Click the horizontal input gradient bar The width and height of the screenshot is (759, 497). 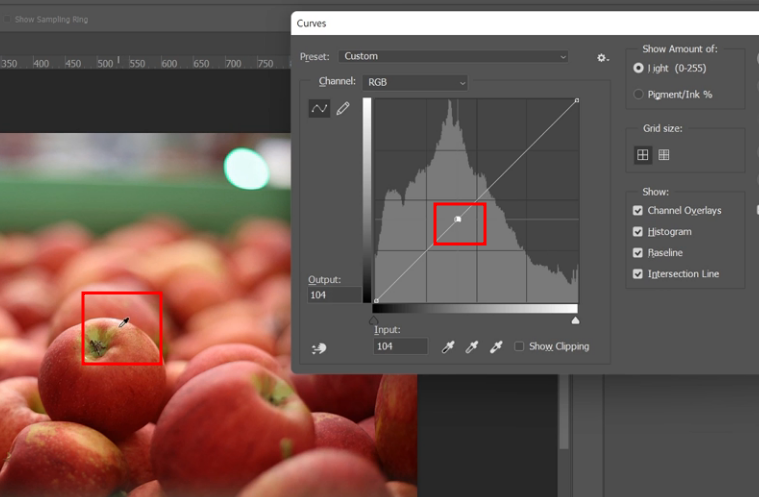coord(475,309)
